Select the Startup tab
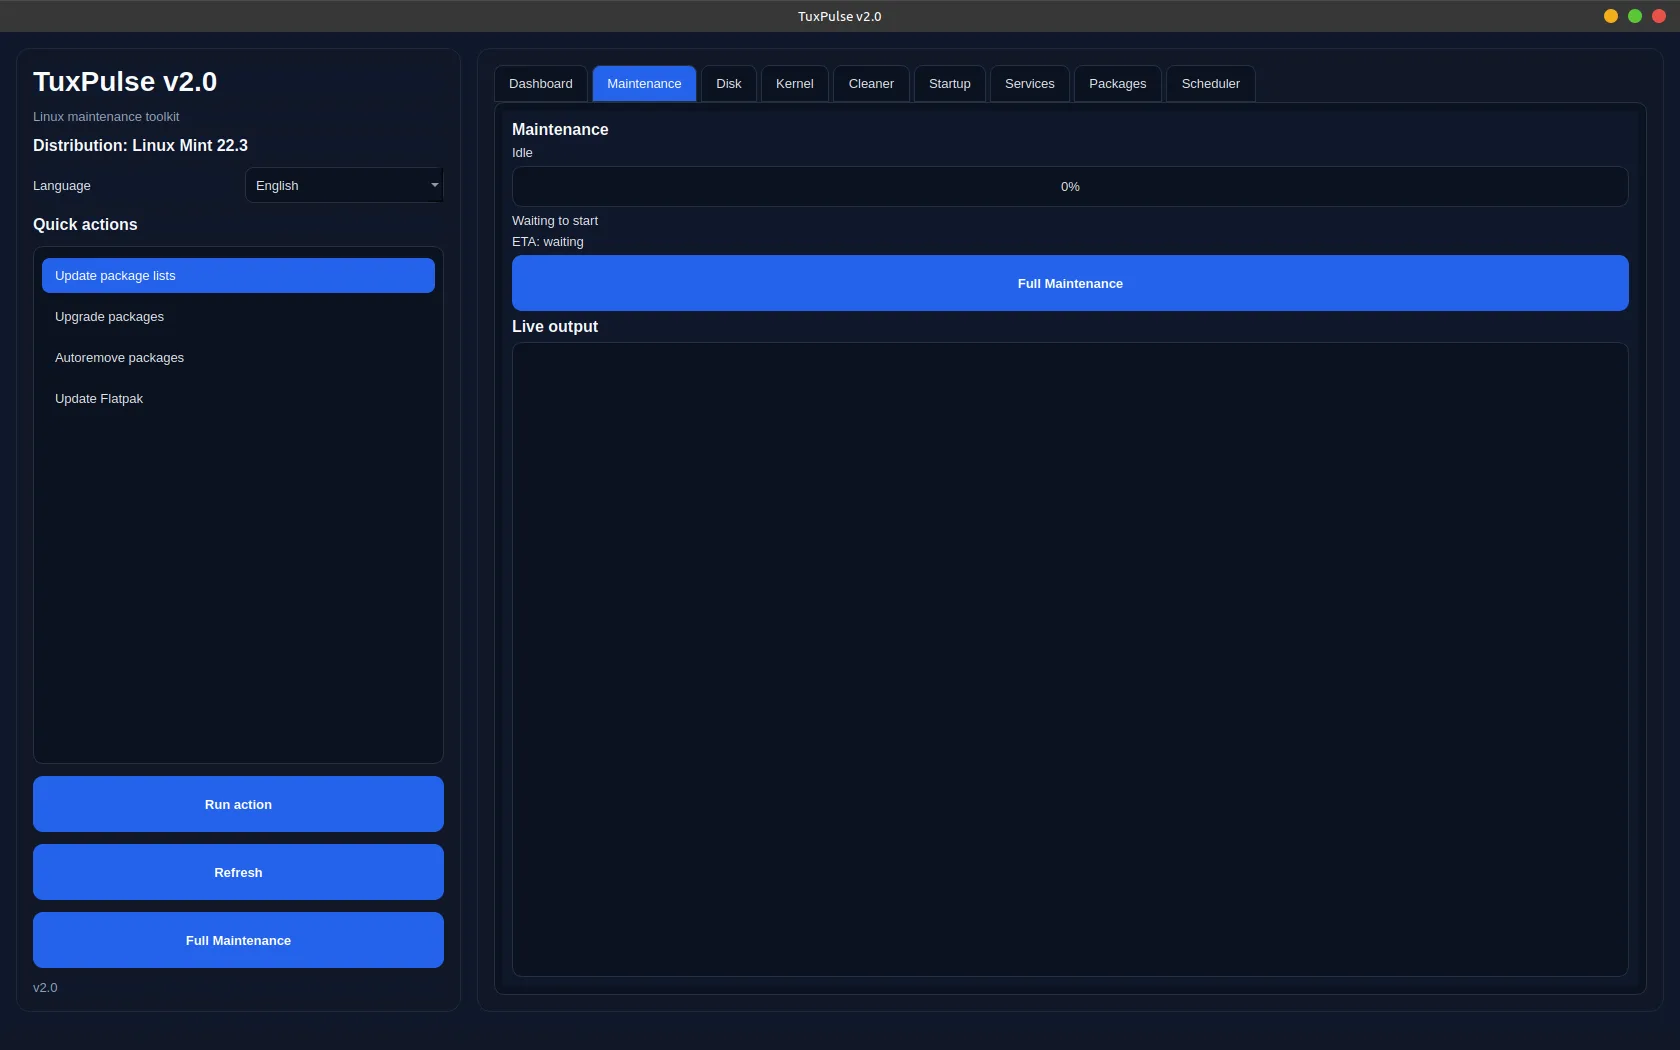This screenshot has width=1680, height=1050. [949, 84]
